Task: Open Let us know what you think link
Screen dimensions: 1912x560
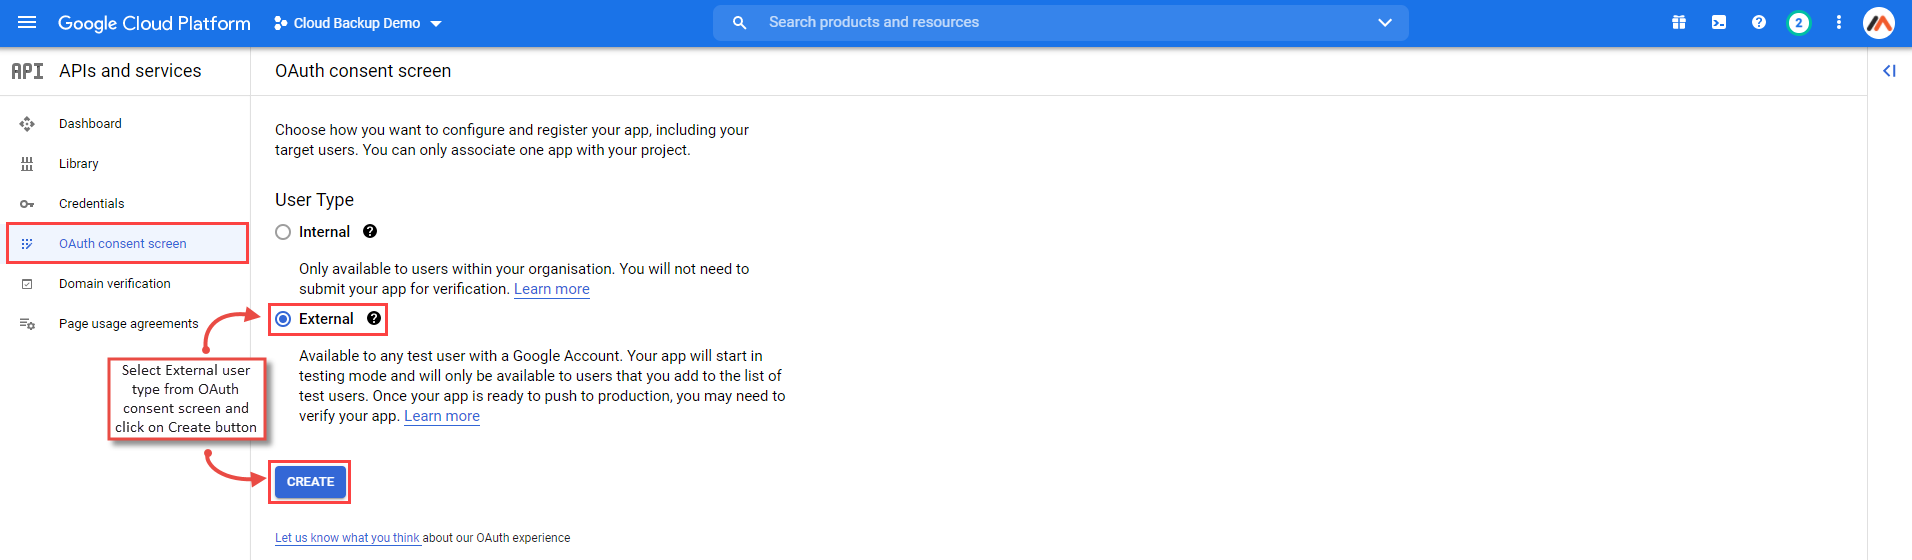Action: (x=347, y=538)
